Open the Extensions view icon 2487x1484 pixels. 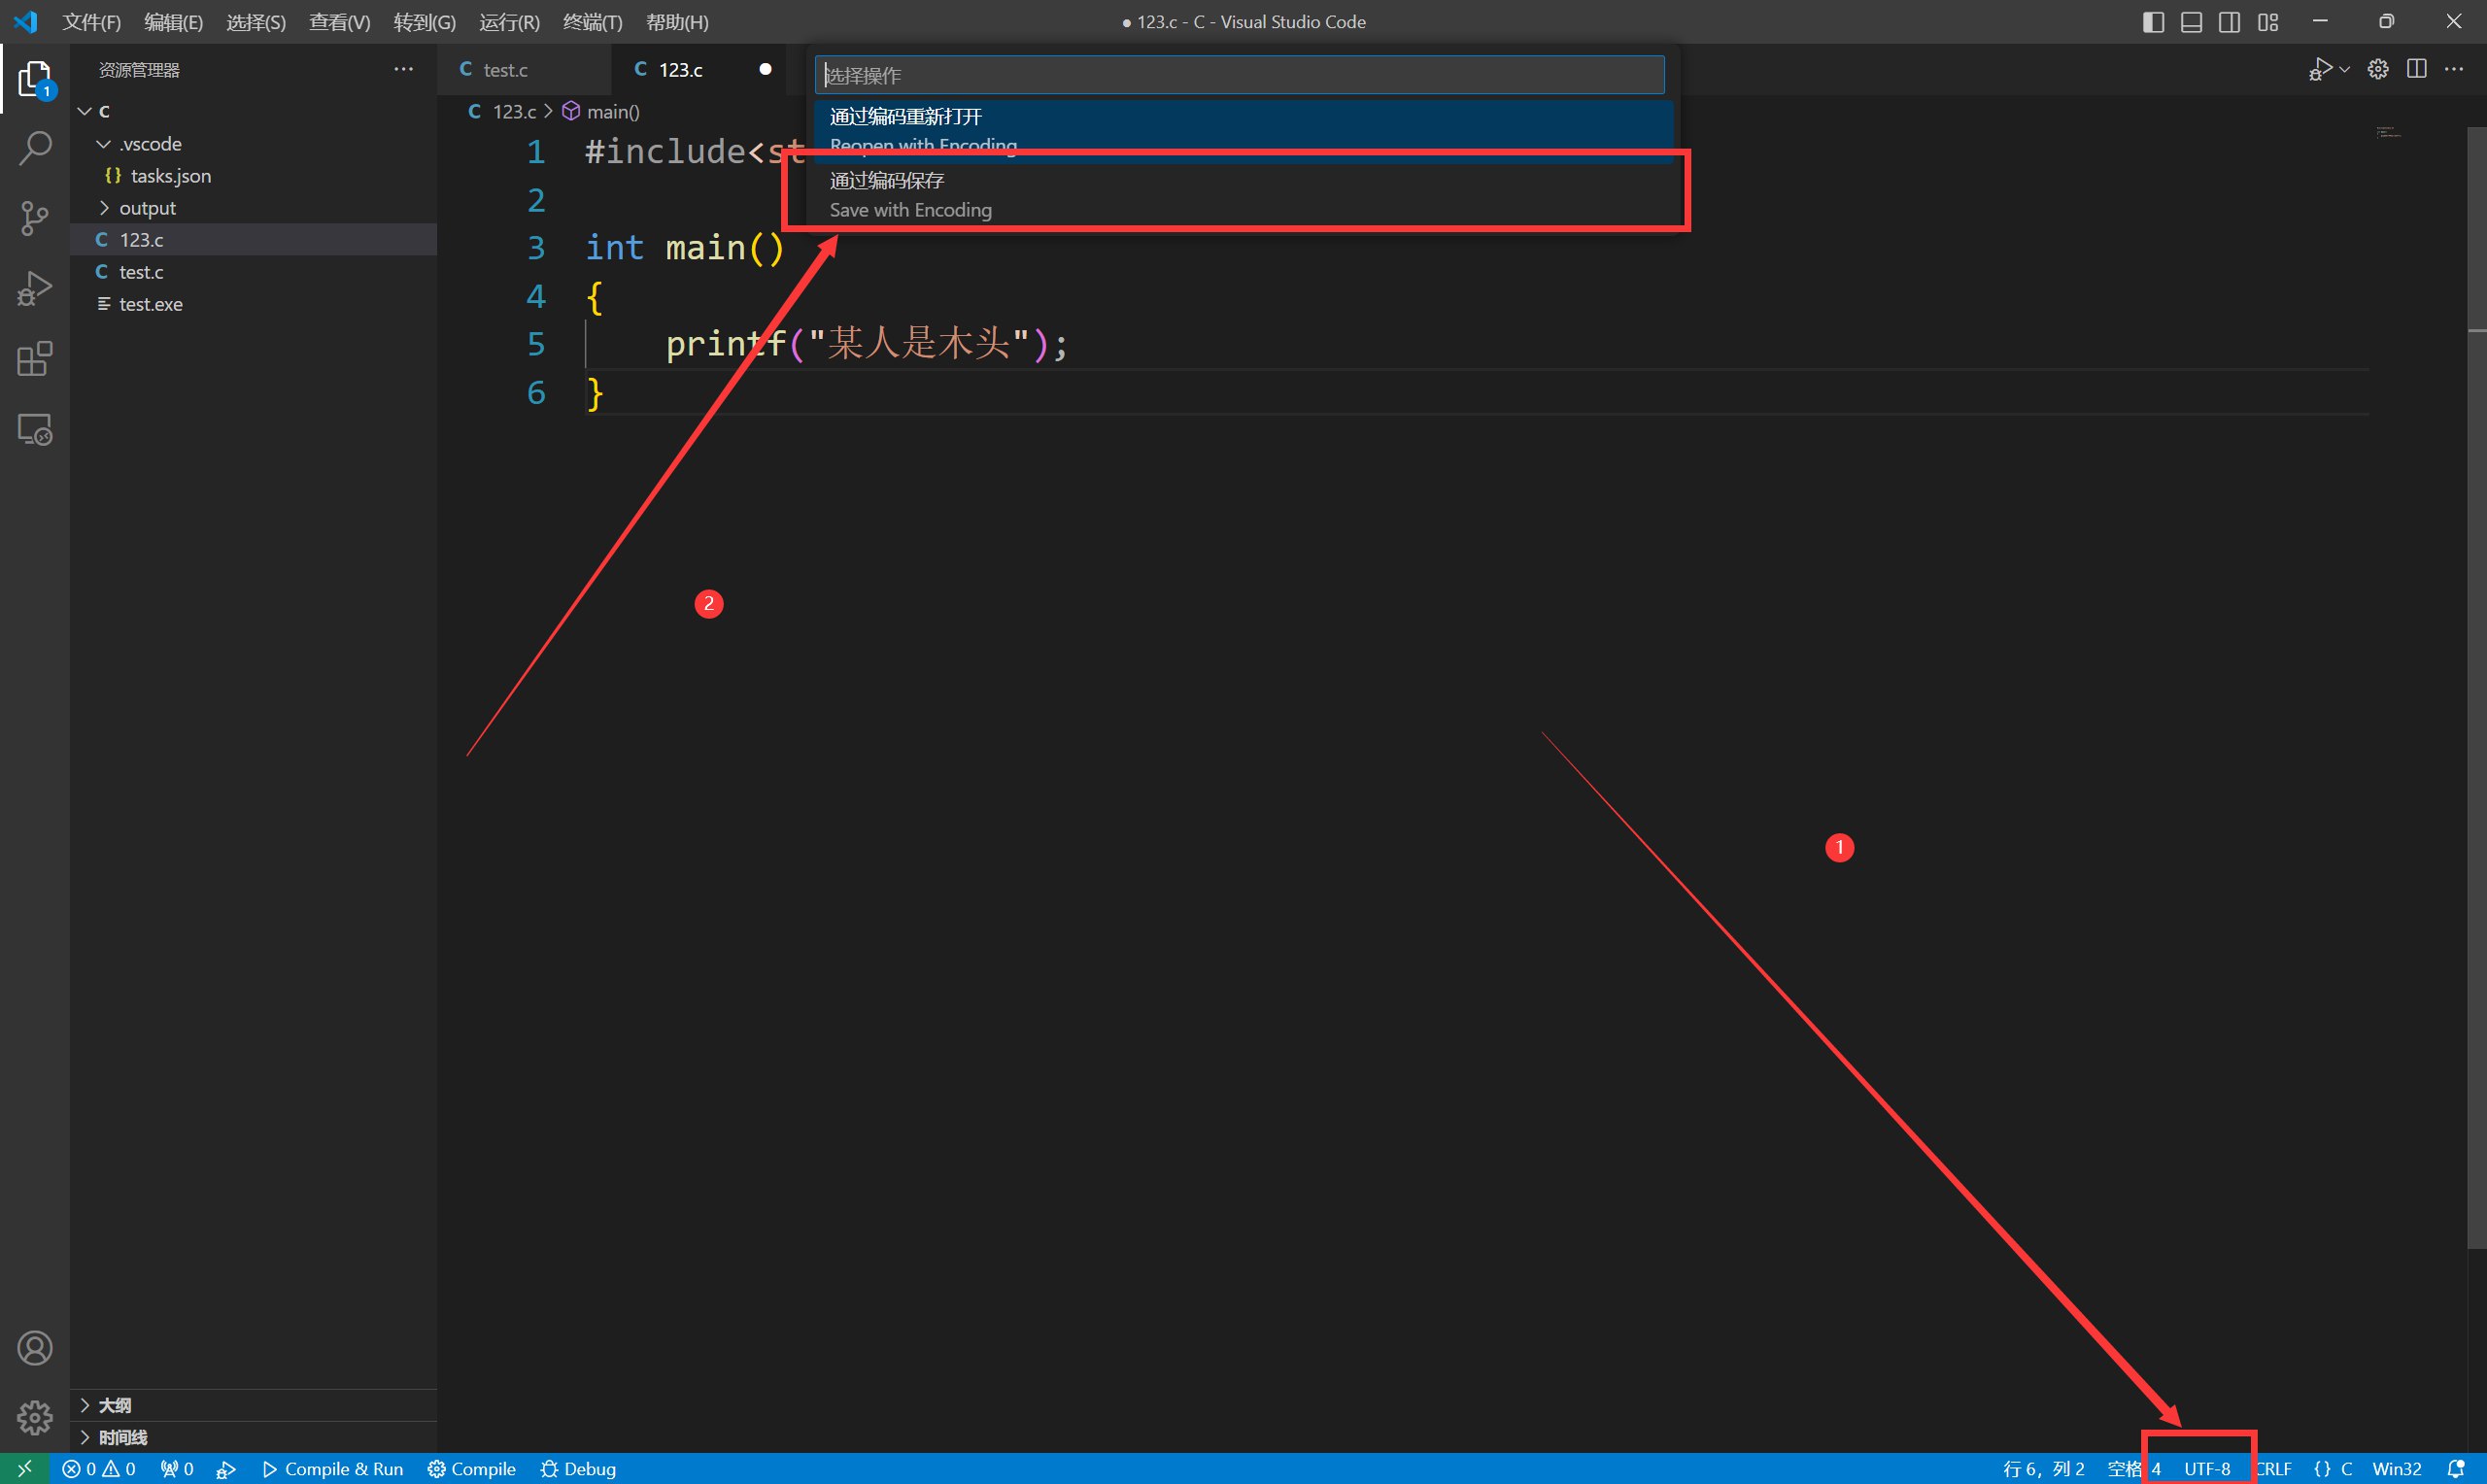tap(35, 359)
